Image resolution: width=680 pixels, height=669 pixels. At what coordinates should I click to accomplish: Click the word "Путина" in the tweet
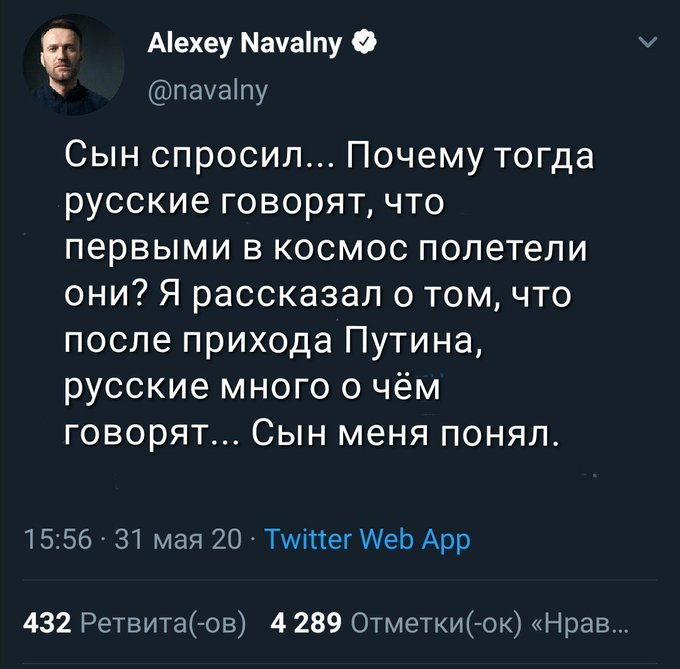413,341
